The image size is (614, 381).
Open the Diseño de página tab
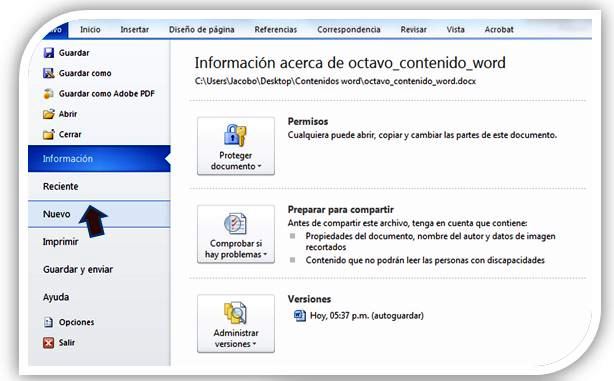(202, 29)
